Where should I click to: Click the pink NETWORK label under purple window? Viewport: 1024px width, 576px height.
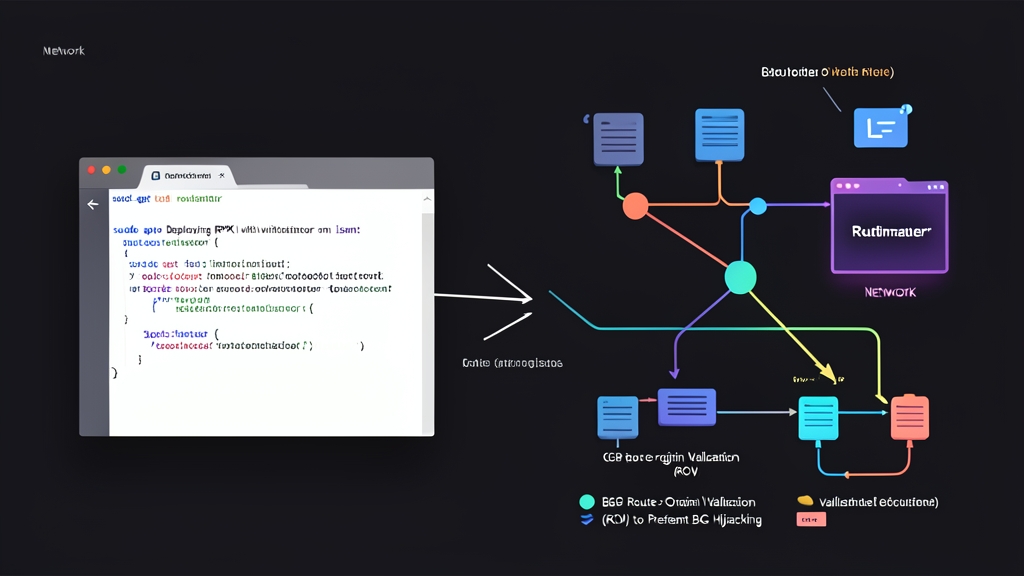coord(890,293)
